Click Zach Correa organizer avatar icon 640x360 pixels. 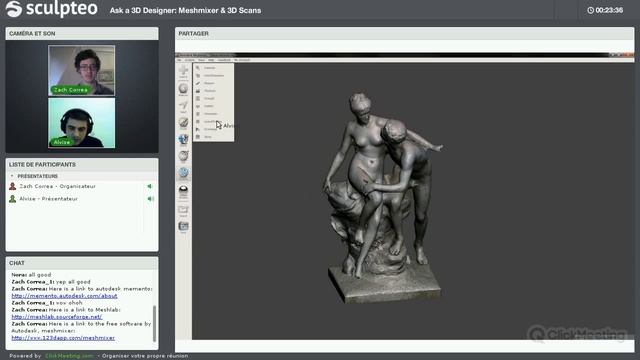[13, 186]
